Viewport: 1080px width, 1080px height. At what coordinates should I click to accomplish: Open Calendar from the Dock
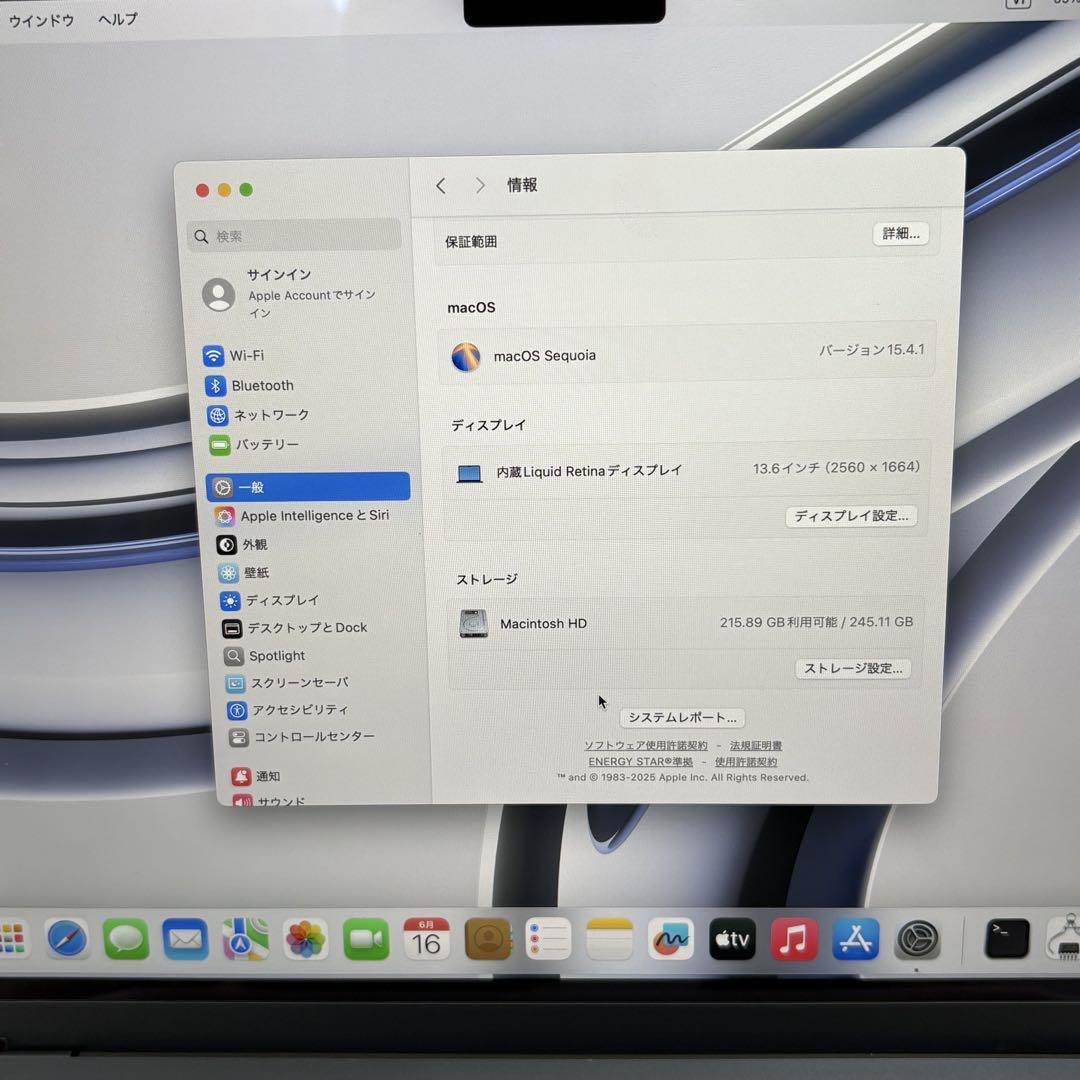pyautogui.click(x=426, y=939)
